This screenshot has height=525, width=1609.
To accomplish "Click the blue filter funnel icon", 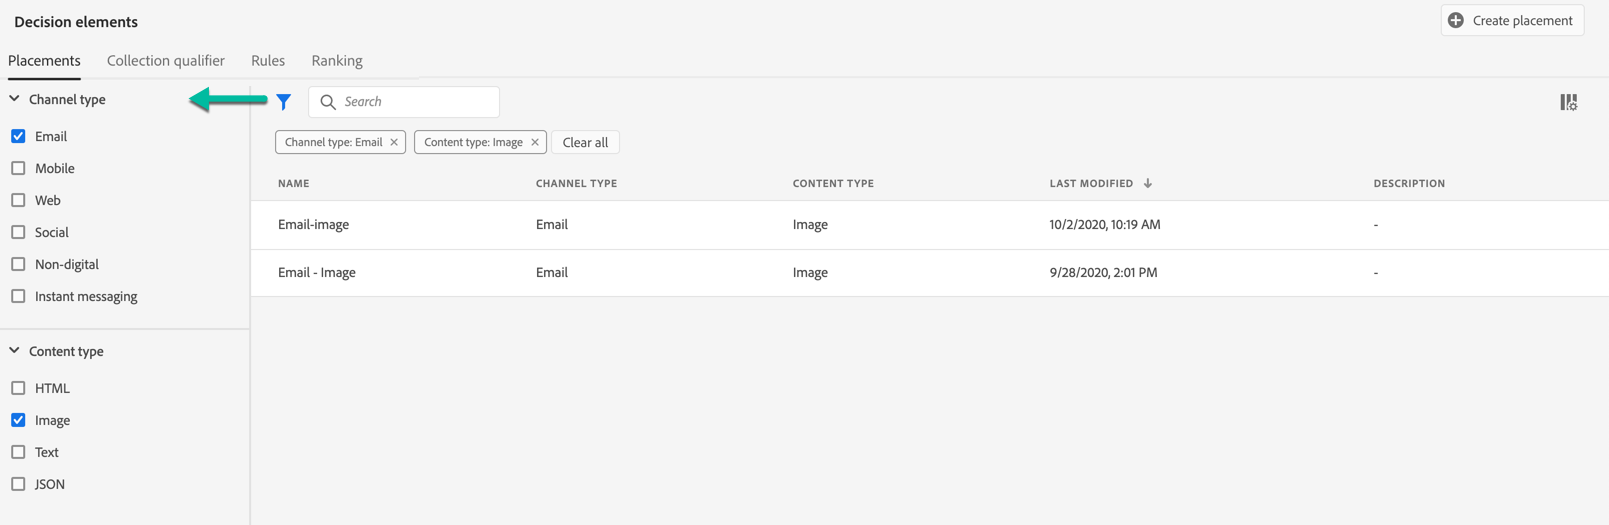I will (284, 102).
